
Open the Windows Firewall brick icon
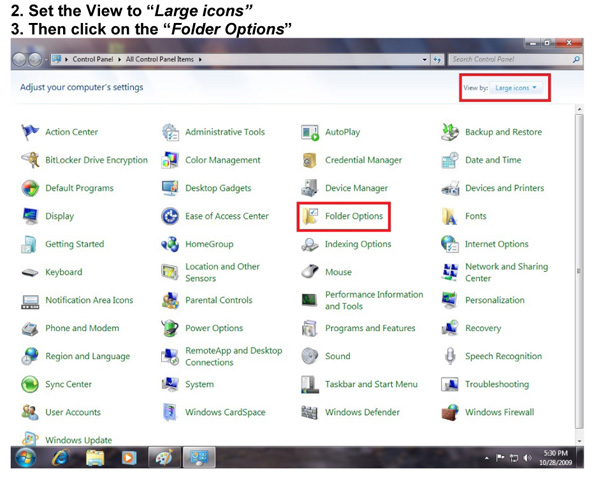click(450, 412)
